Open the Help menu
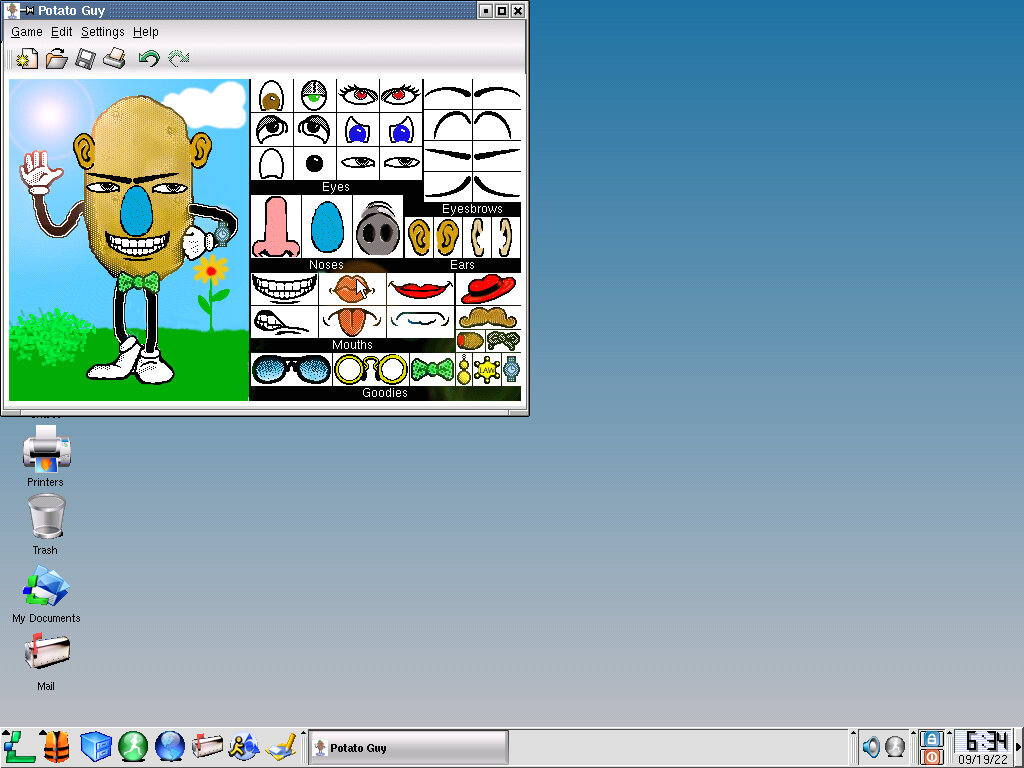The width and height of the screenshot is (1024, 768). point(146,32)
